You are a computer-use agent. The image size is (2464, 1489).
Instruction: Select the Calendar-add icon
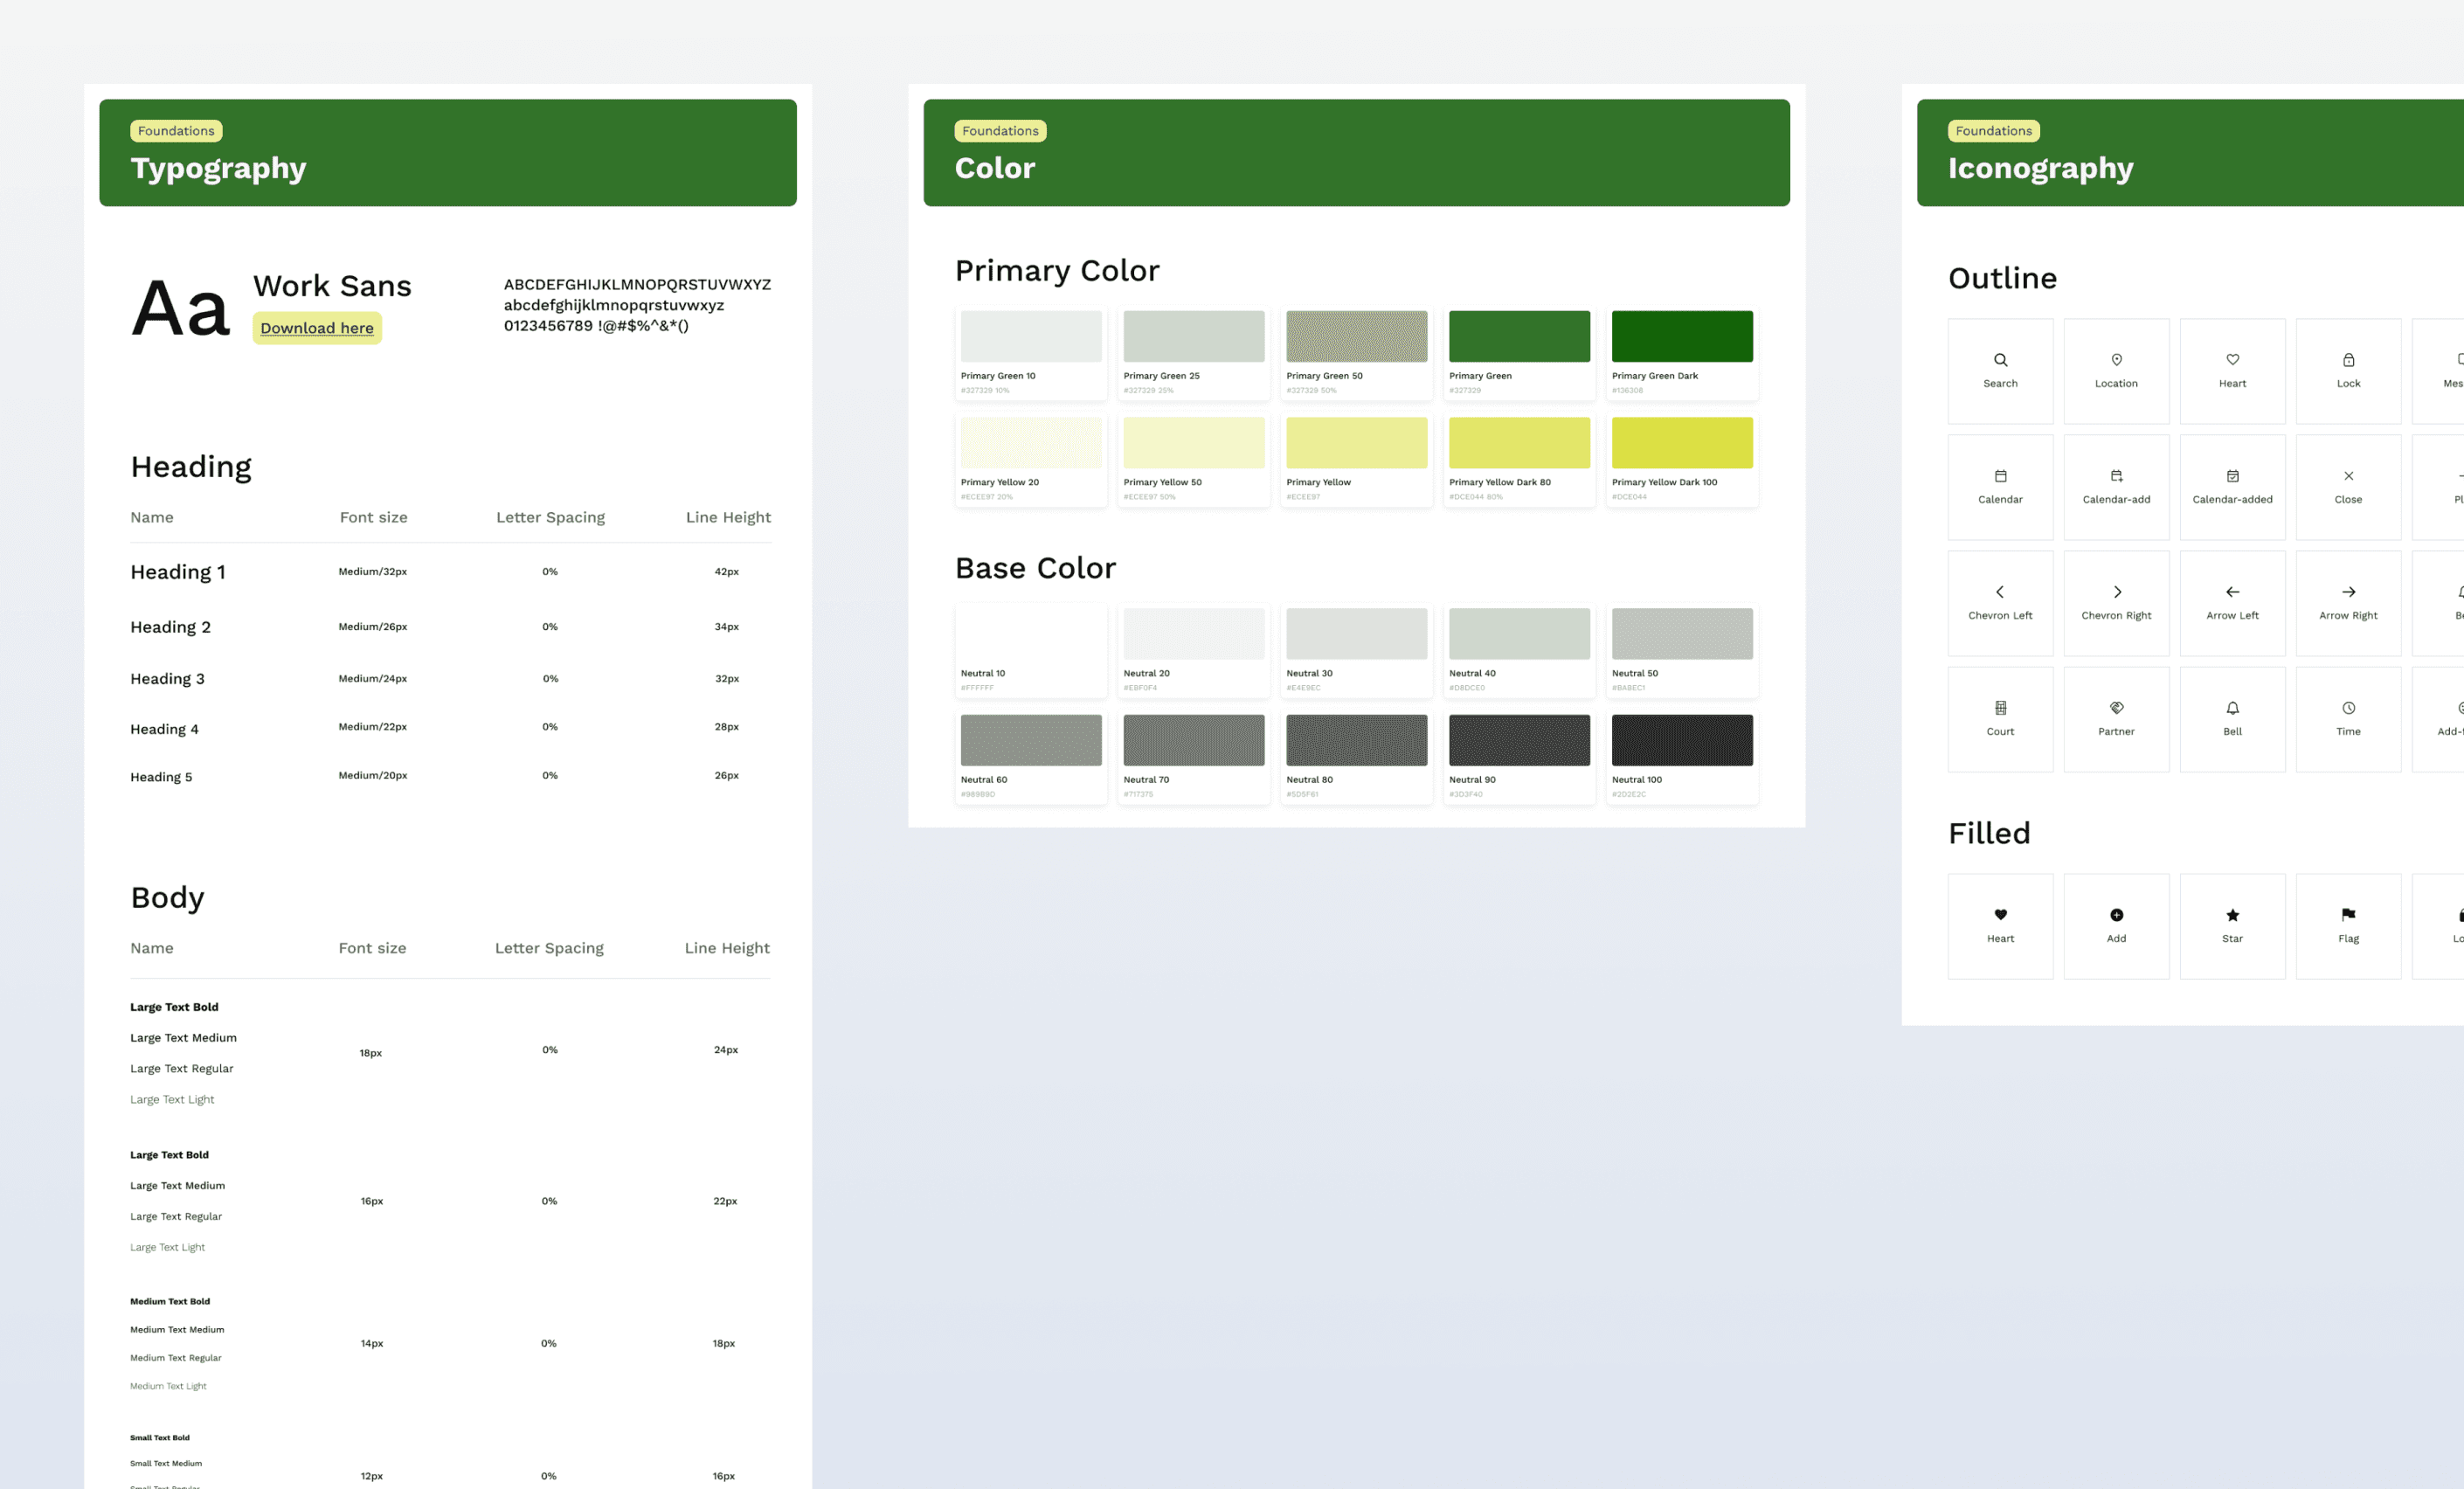(2116, 476)
